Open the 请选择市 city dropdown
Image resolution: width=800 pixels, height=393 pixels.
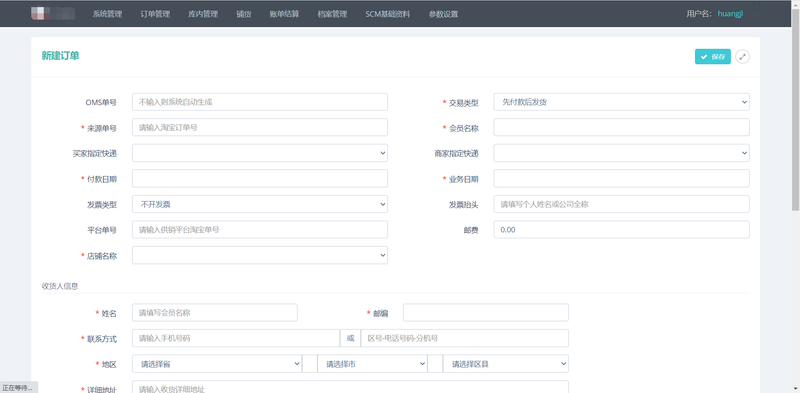click(372, 364)
